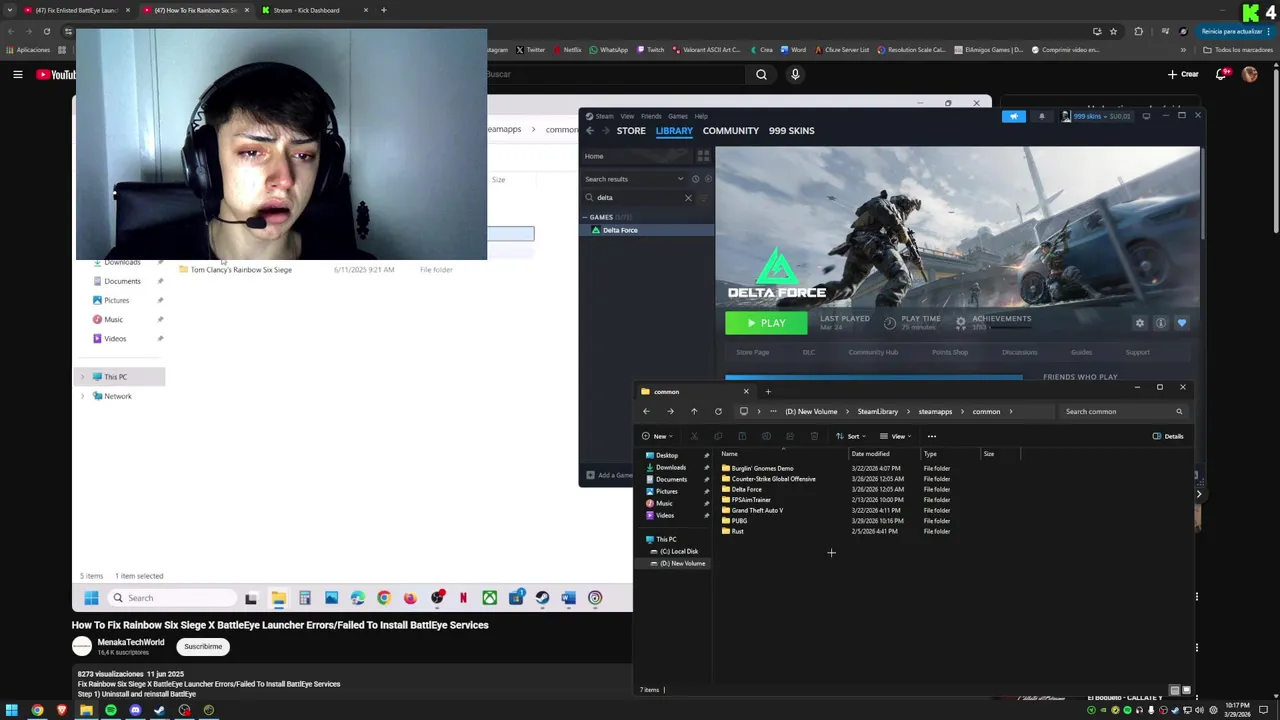Open Delta Force Points Shop link

[x=950, y=352]
